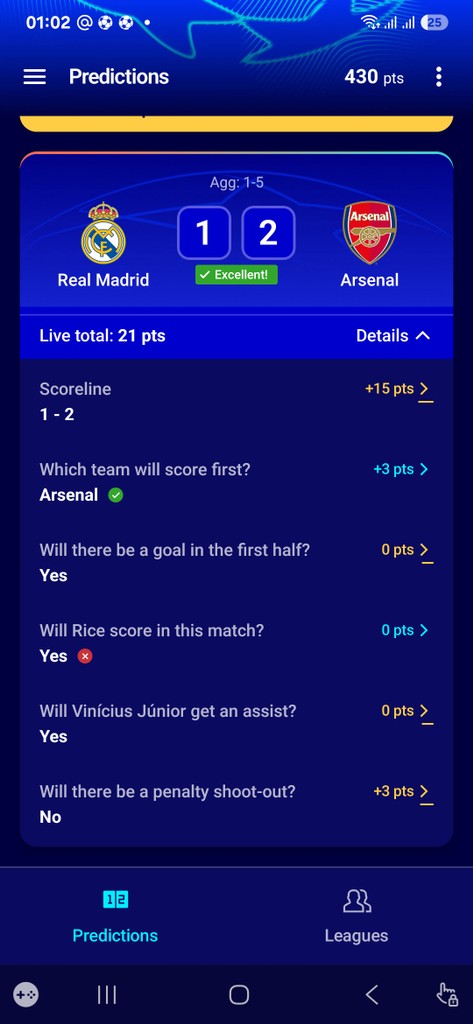Tap the game controller icon in navigation bar

click(27, 995)
